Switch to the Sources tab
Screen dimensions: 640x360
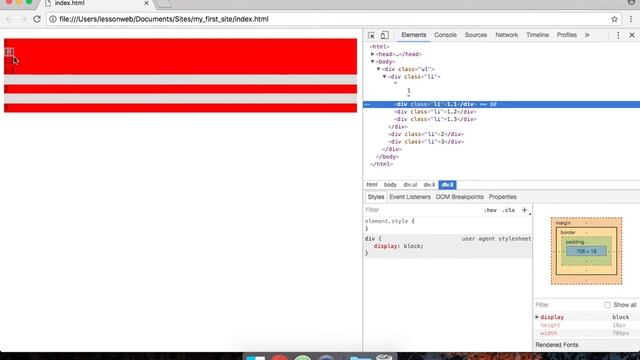coord(476,35)
